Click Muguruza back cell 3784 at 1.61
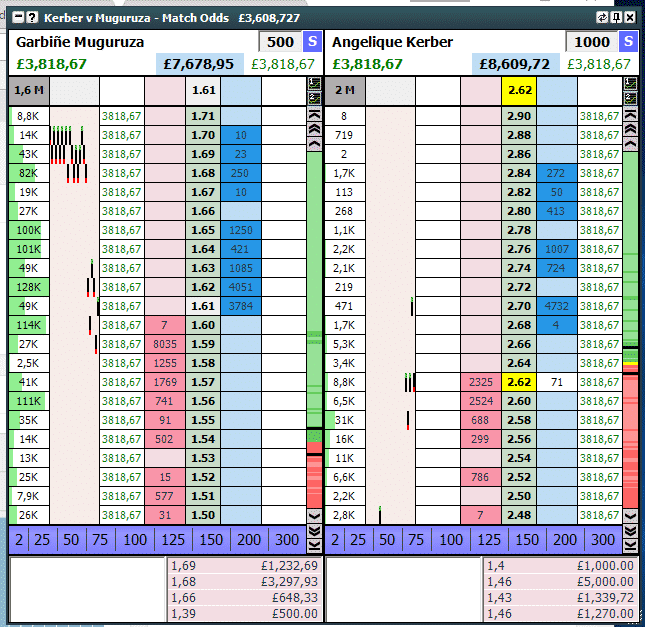The width and height of the screenshot is (645, 627). (241, 306)
